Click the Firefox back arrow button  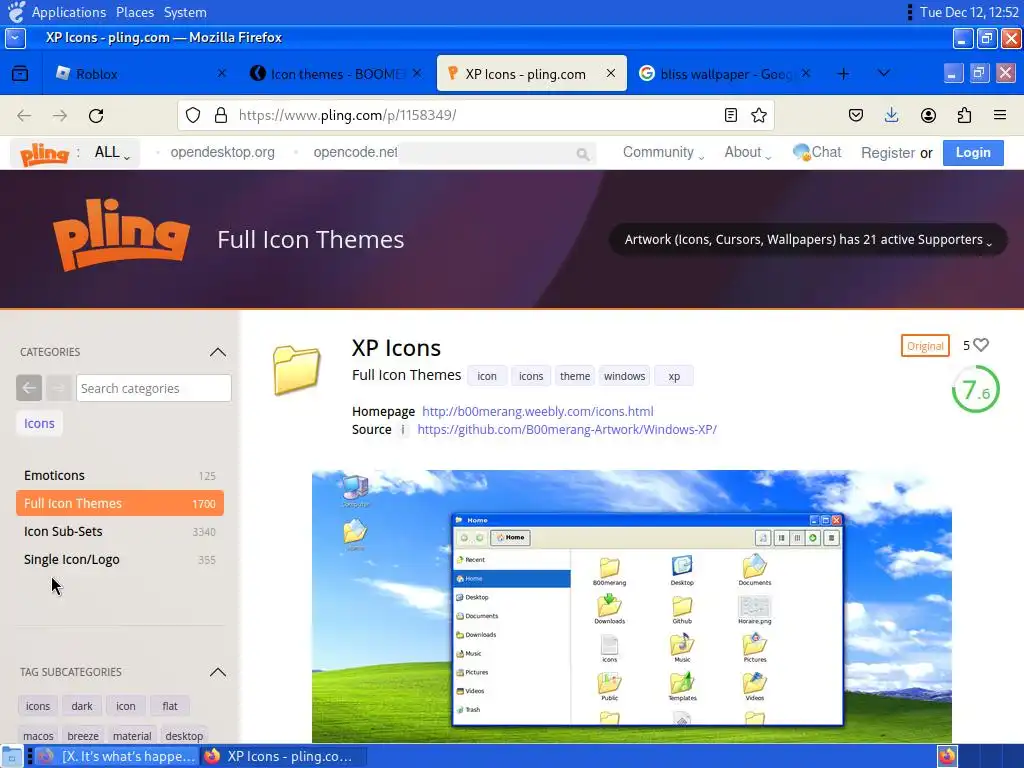pyautogui.click(x=24, y=116)
